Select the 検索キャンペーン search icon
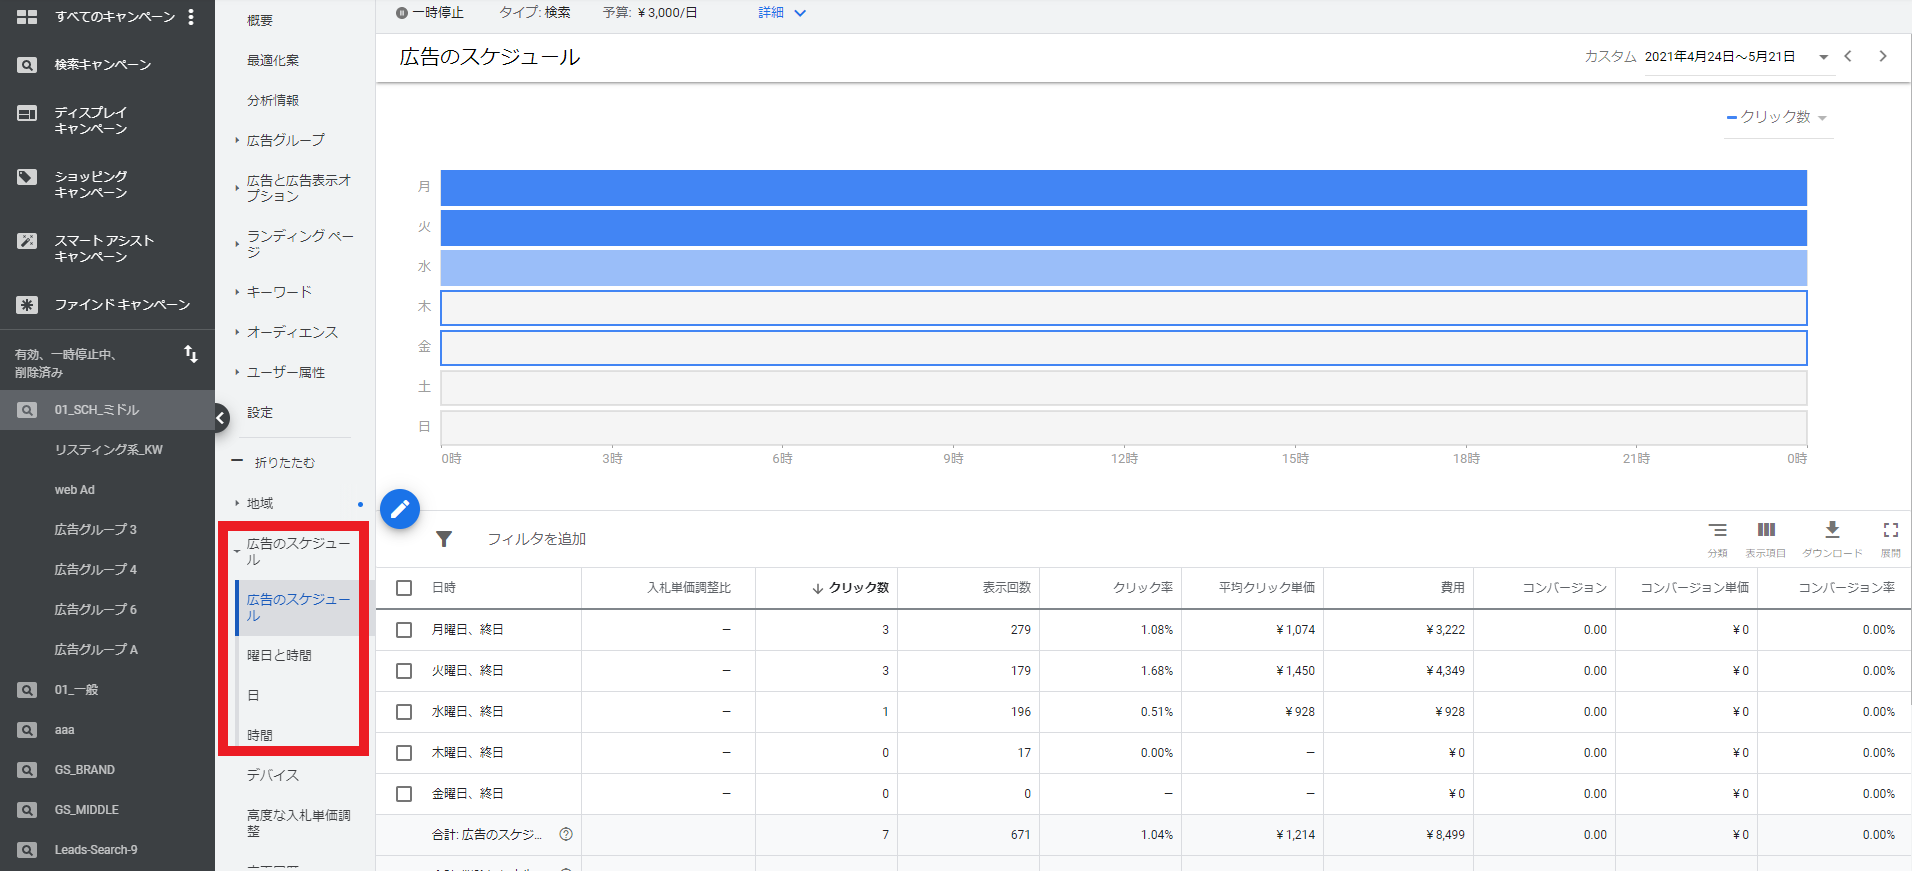The height and width of the screenshot is (871, 1912). point(27,65)
